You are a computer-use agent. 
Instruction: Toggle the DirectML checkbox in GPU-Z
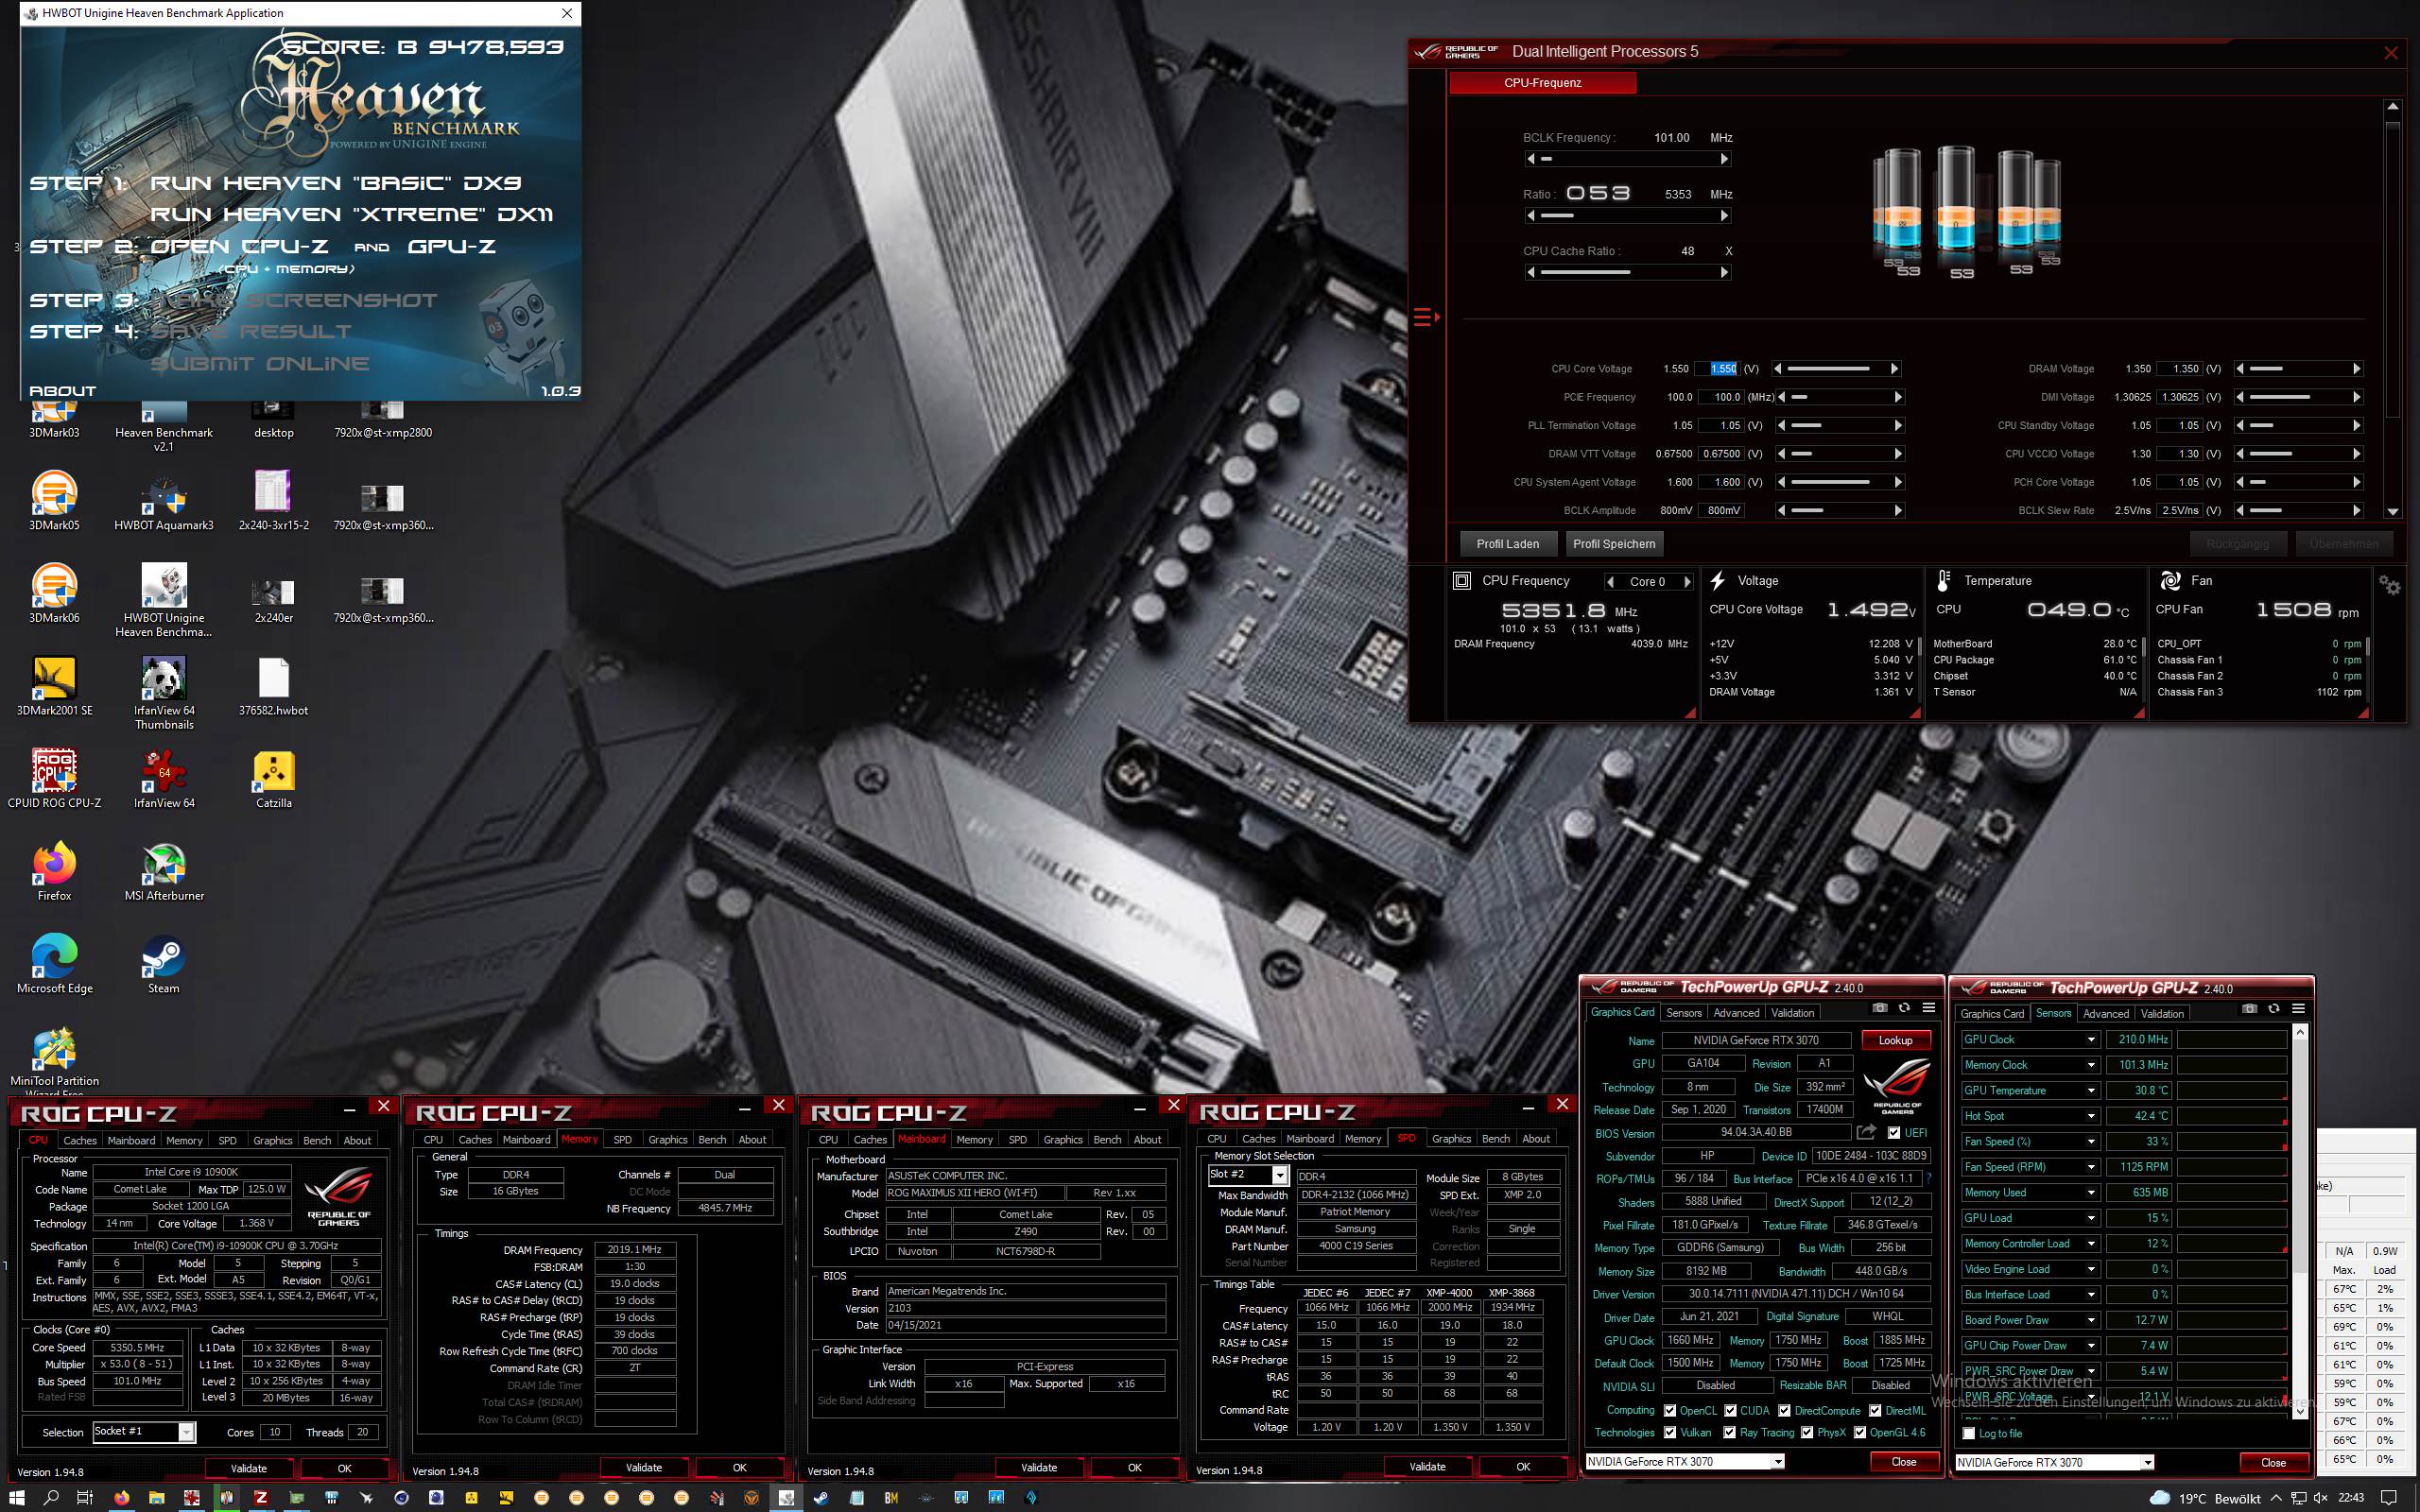click(1875, 1411)
